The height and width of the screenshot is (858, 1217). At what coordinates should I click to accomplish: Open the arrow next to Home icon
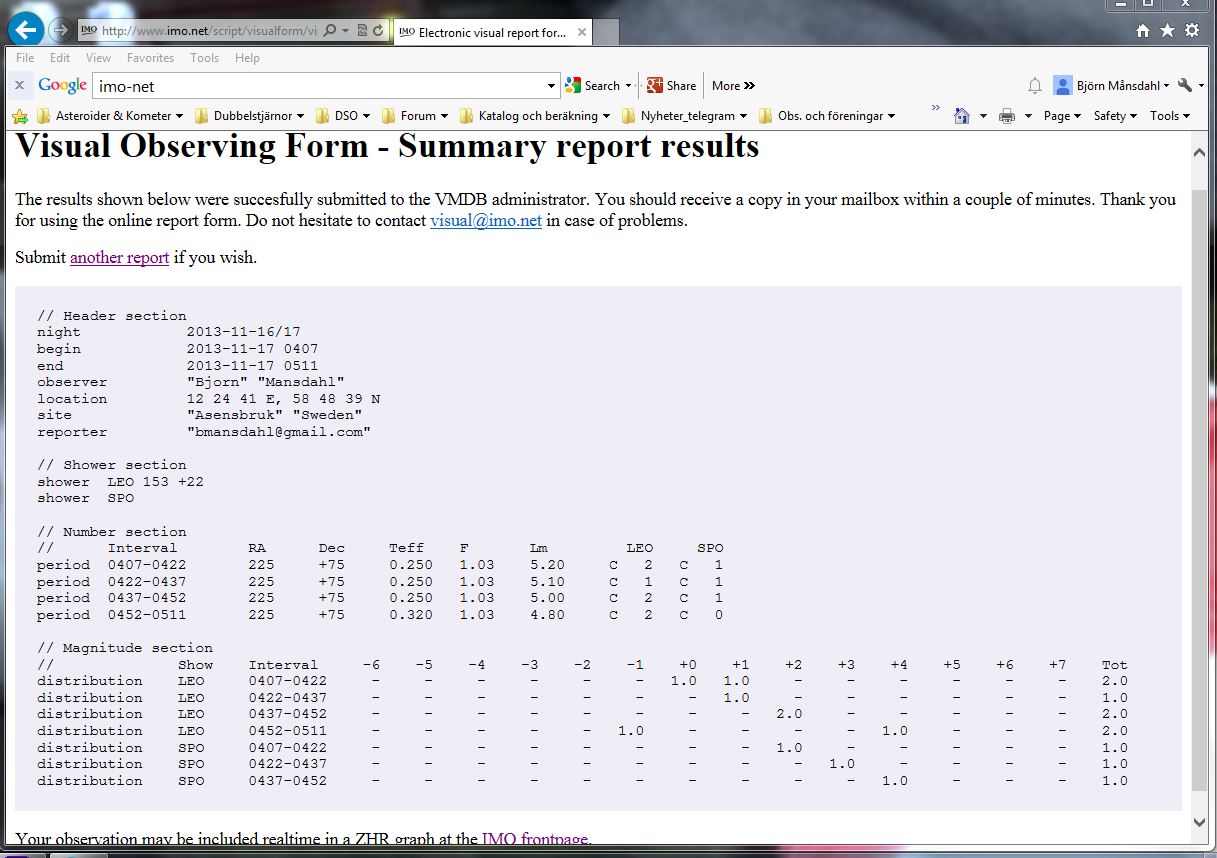(983, 116)
